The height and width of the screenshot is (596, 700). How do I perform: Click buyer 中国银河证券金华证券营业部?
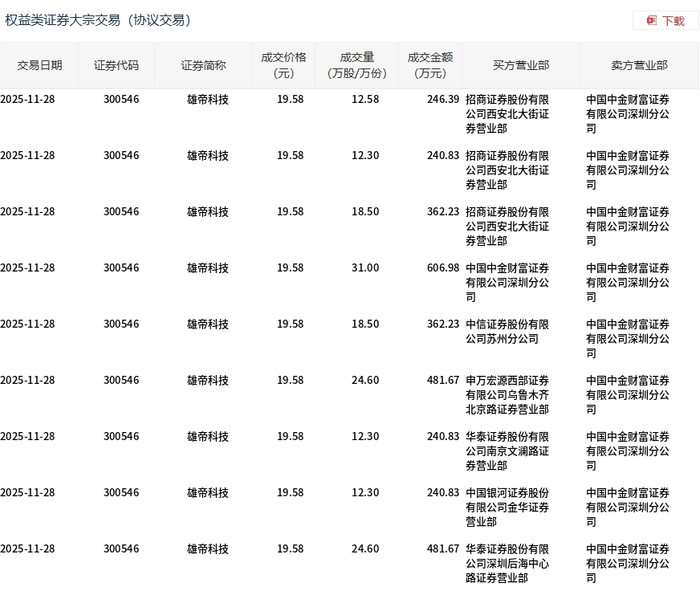point(507,507)
